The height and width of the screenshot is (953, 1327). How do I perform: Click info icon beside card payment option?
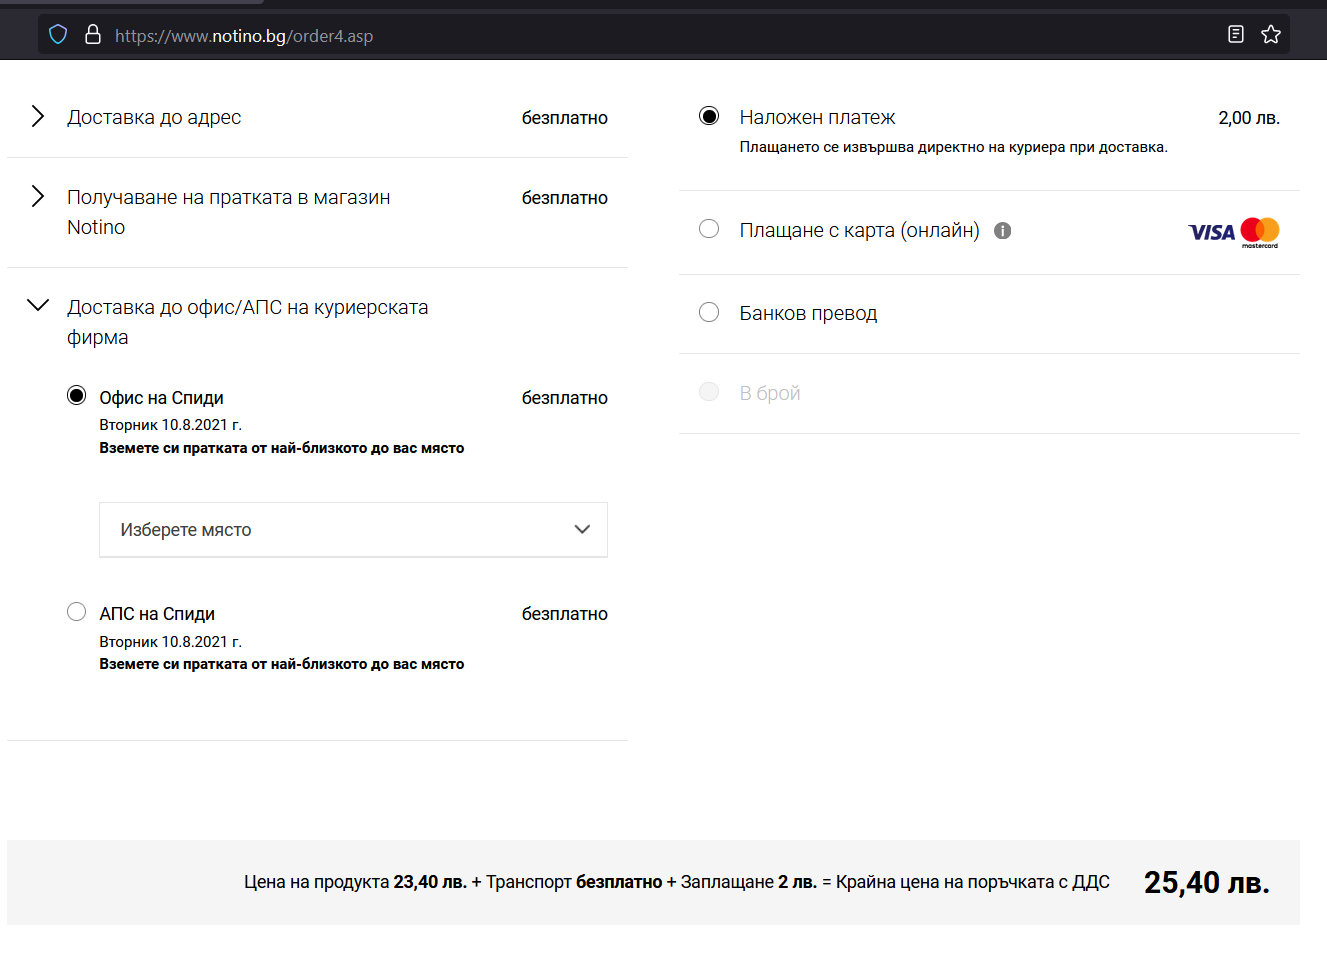(x=1002, y=231)
